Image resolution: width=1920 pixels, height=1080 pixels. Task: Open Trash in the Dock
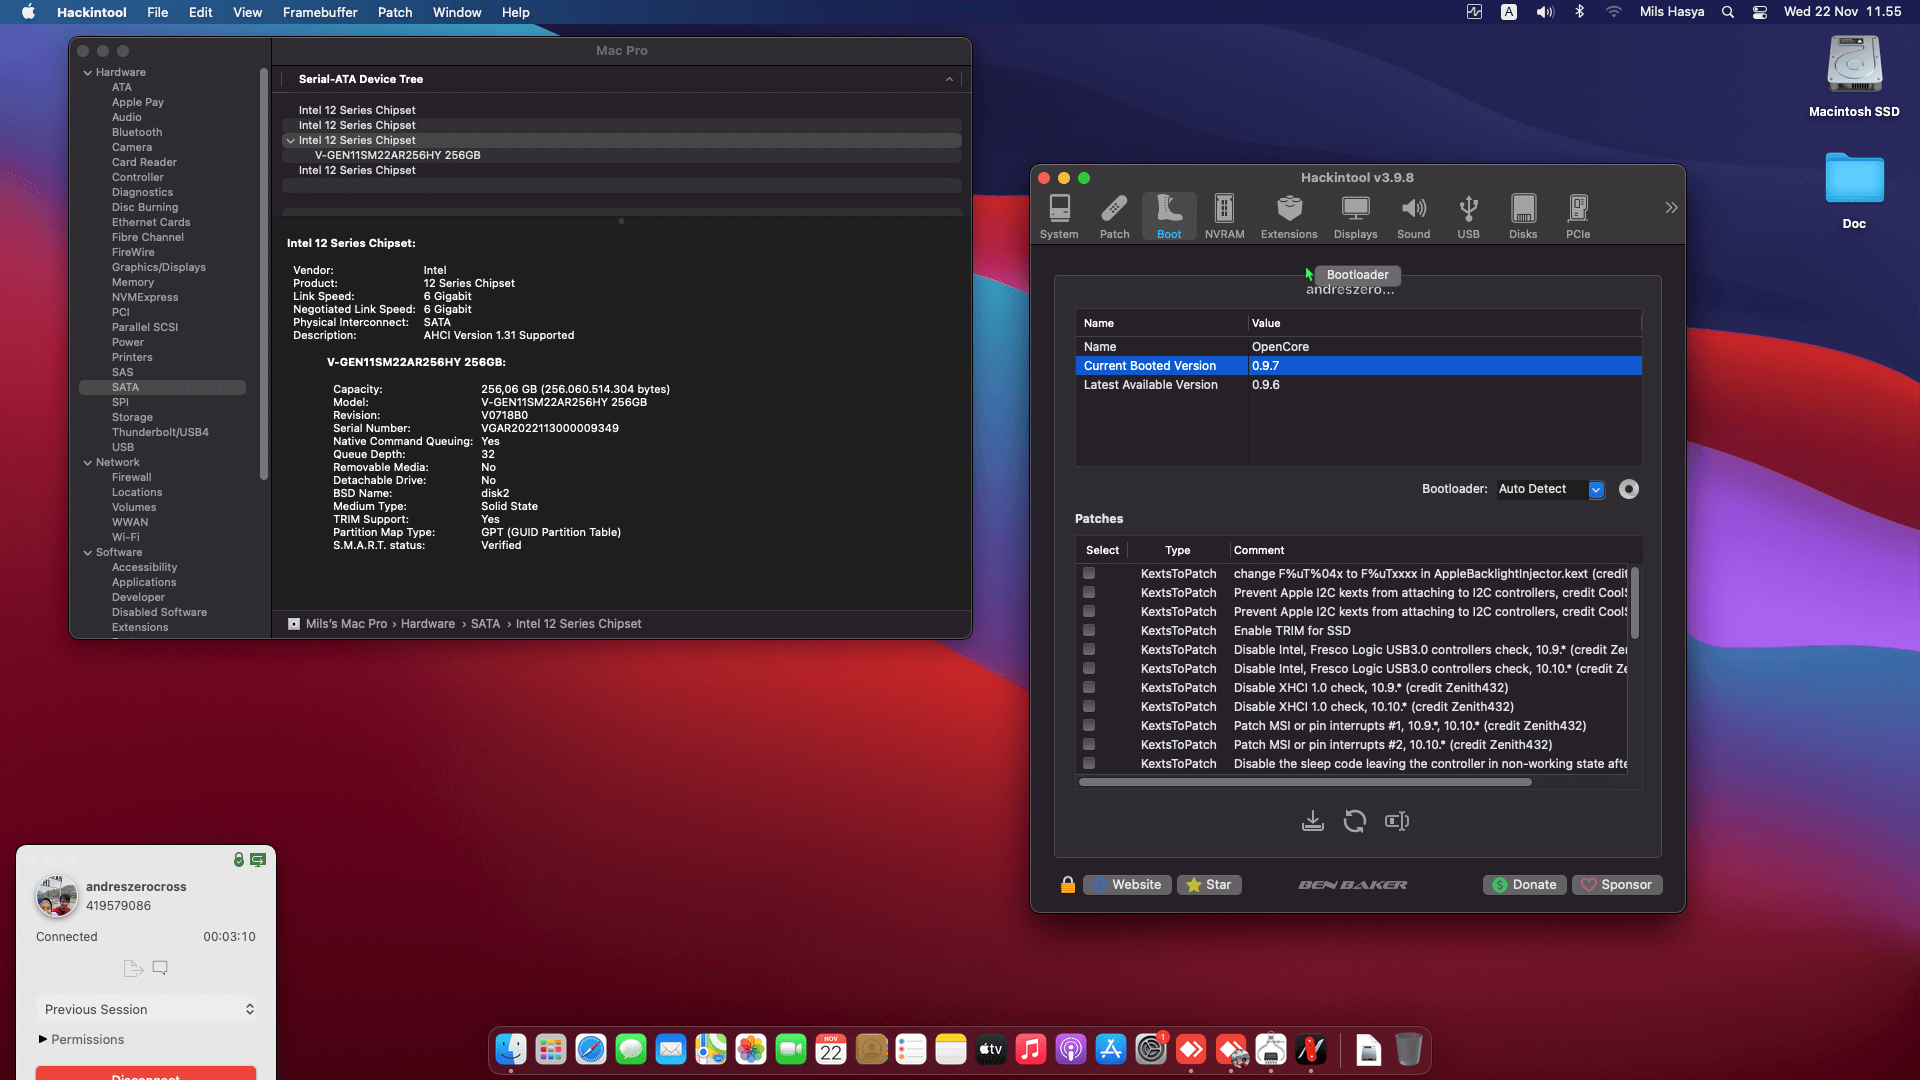click(x=1408, y=1049)
